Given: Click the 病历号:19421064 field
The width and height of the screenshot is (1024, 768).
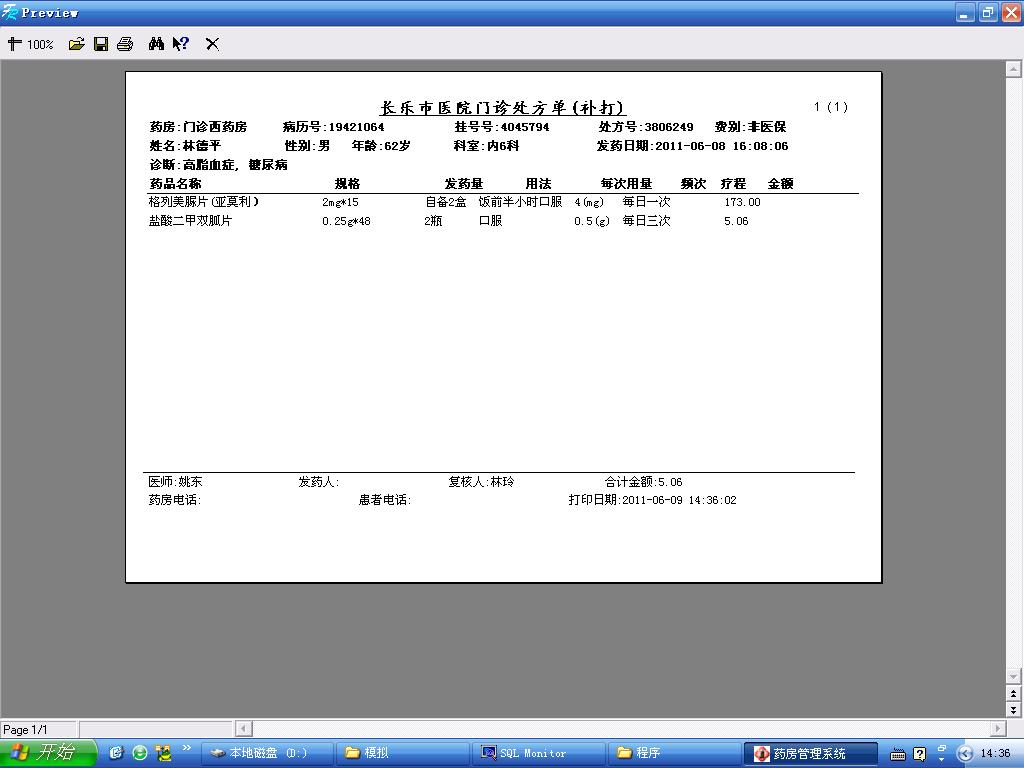Looking at the screenshot, I should (x=333, y=127).
